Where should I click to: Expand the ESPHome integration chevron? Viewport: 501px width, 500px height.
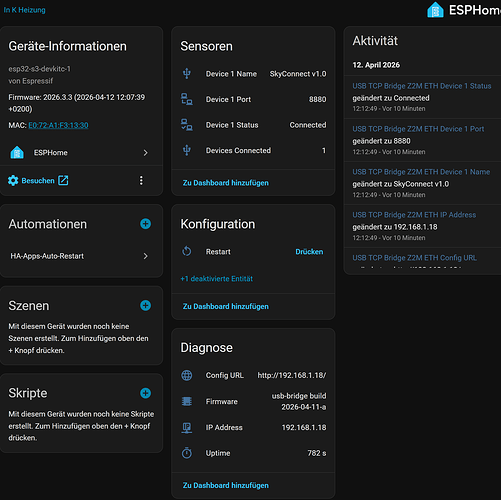point(145,153)
